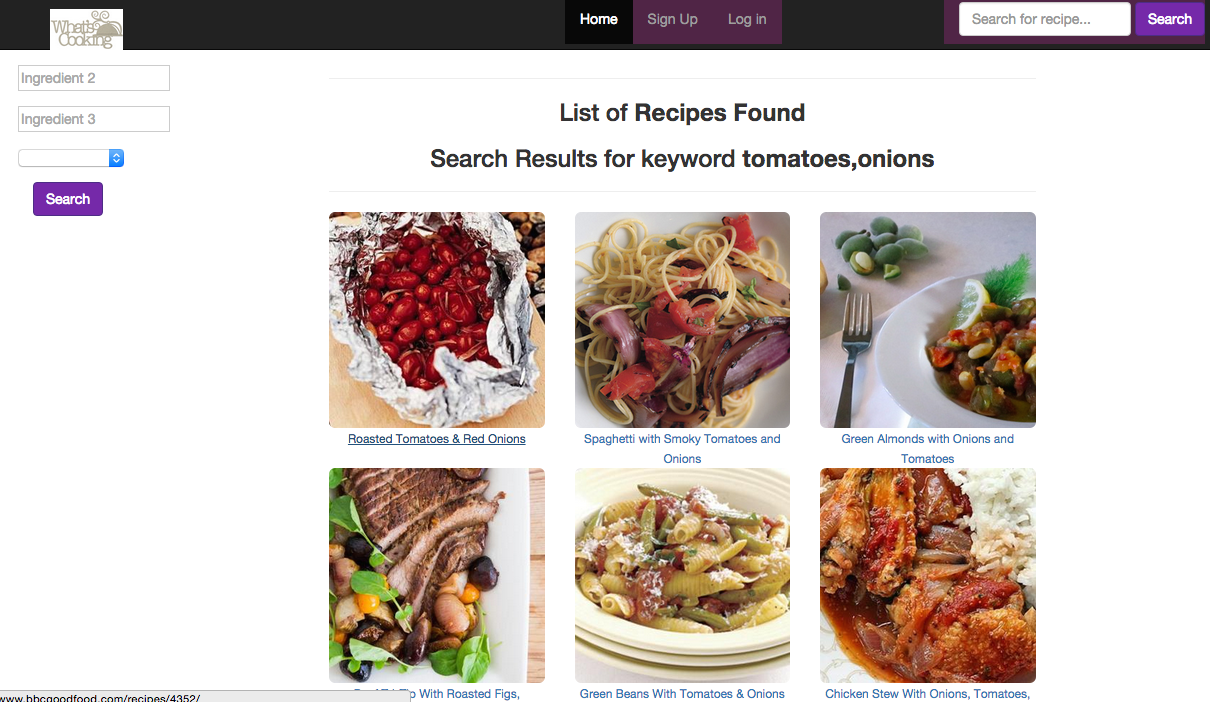Click the steak with roasted figs photo
This screenshot has height=702, width=1210.
pos(436,575)
